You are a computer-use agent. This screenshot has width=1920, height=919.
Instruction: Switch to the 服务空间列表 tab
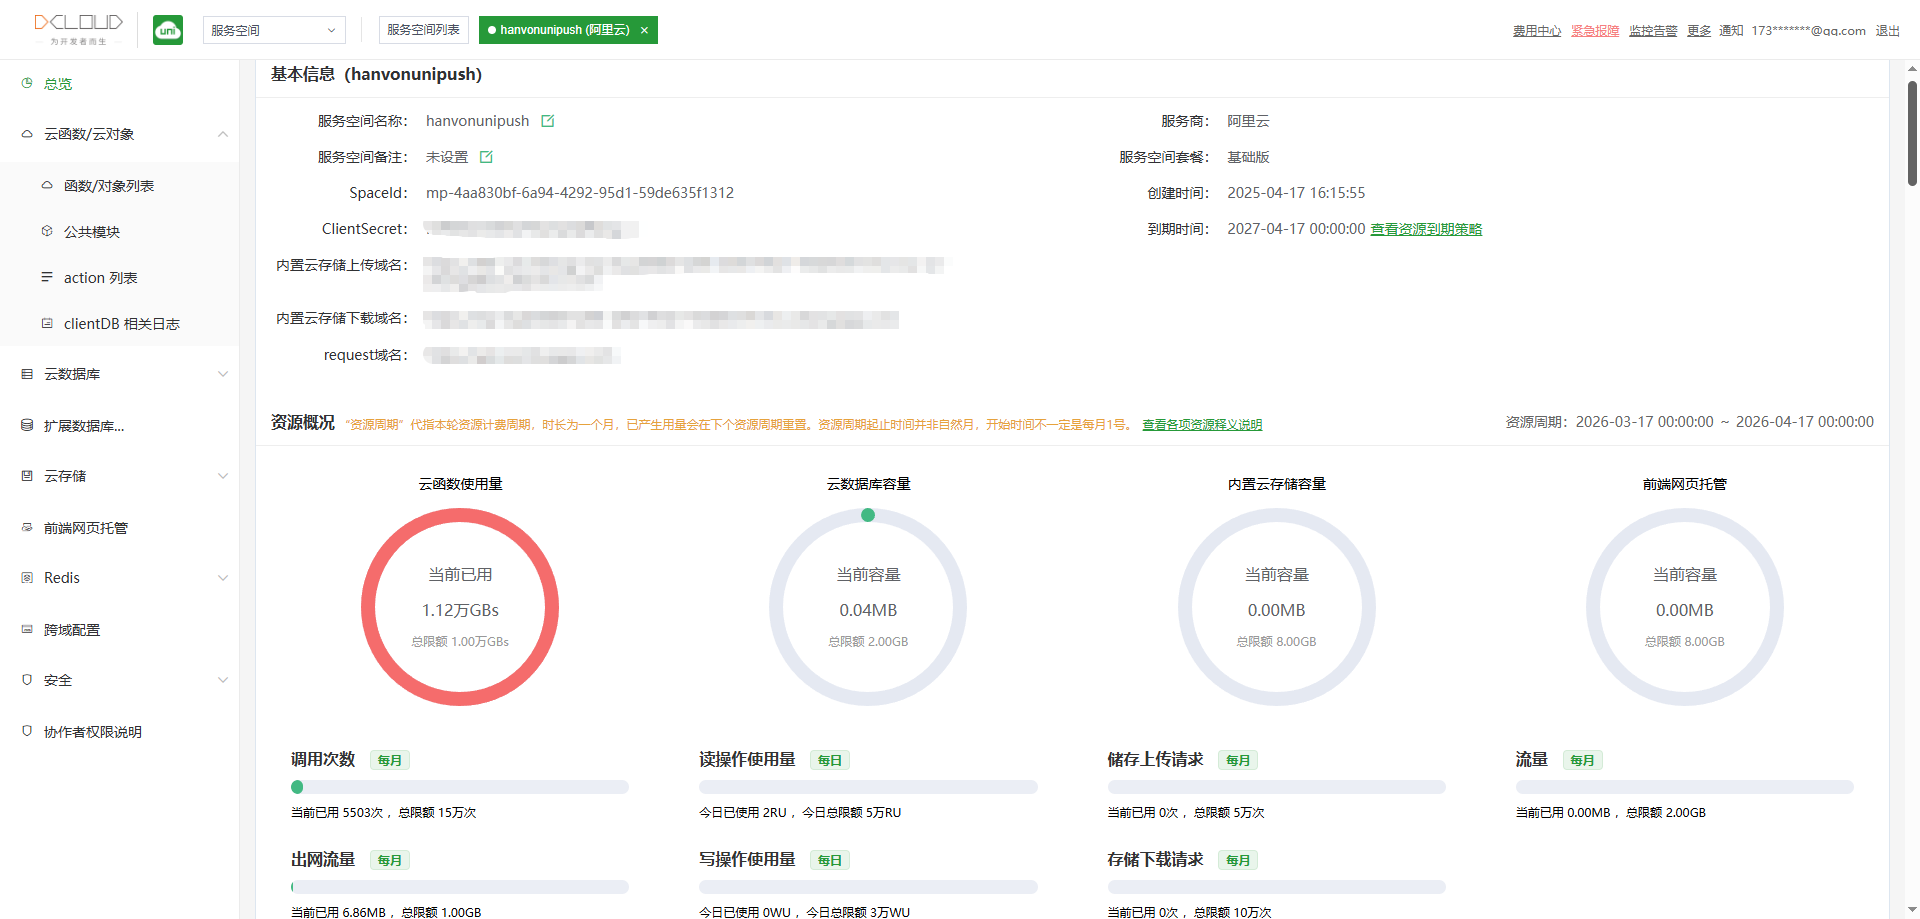click(423, 30)
